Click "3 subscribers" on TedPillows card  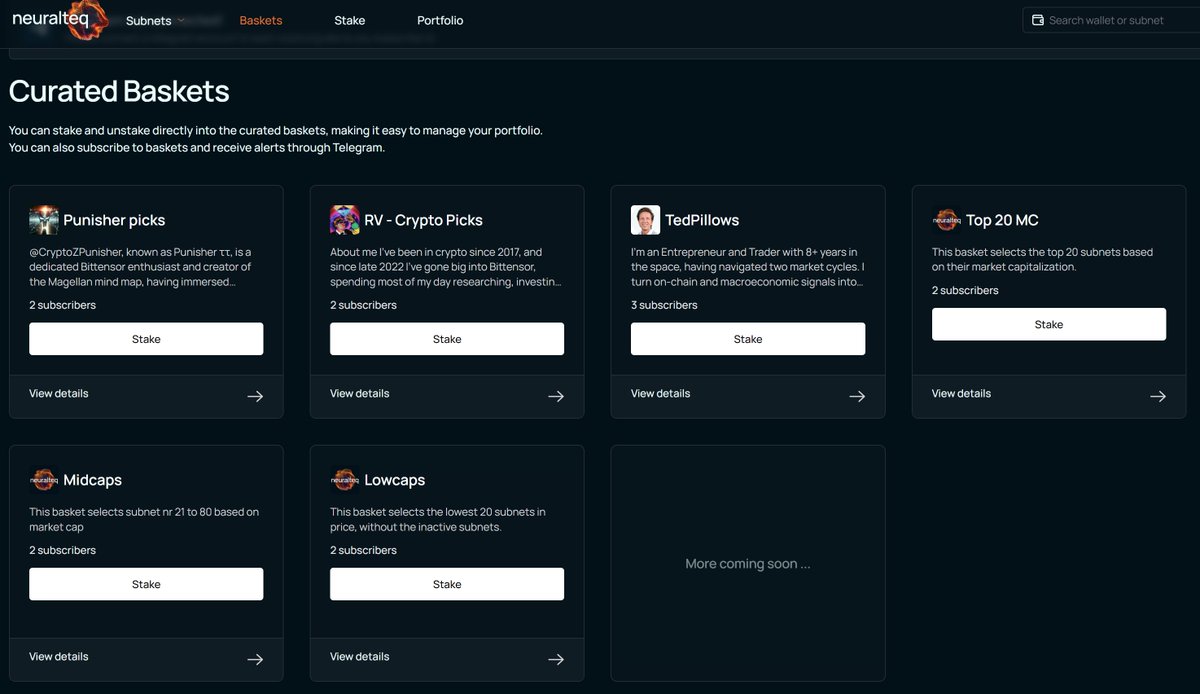[x=664, y=305]
